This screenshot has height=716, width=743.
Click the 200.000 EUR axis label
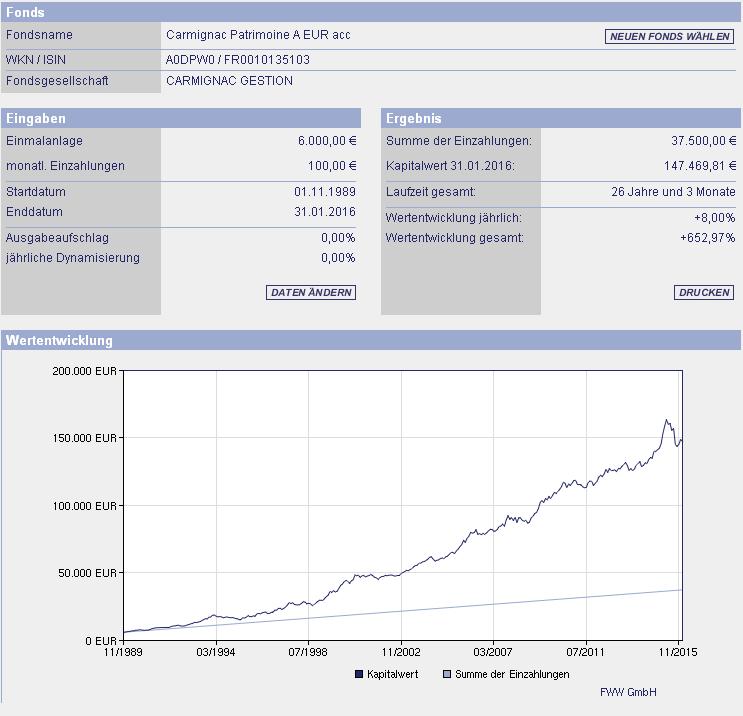click(84, 371)
